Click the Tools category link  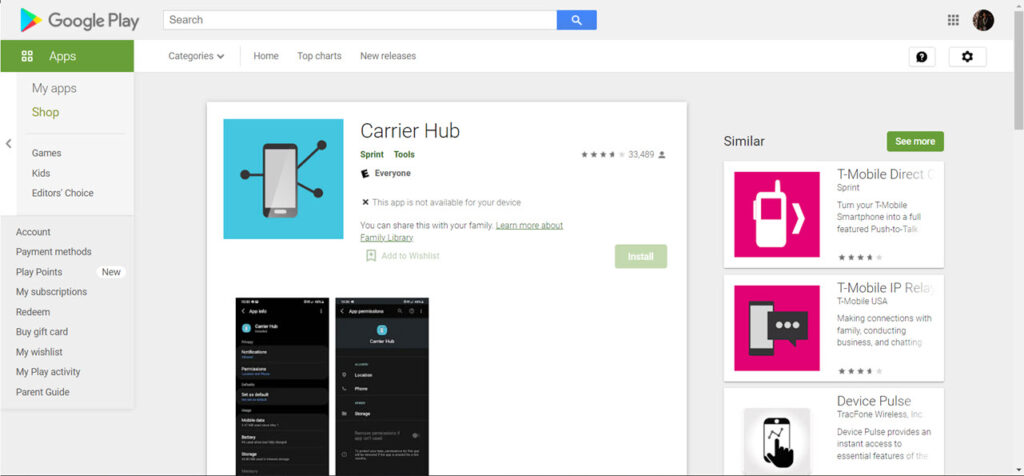coord(404,155)
